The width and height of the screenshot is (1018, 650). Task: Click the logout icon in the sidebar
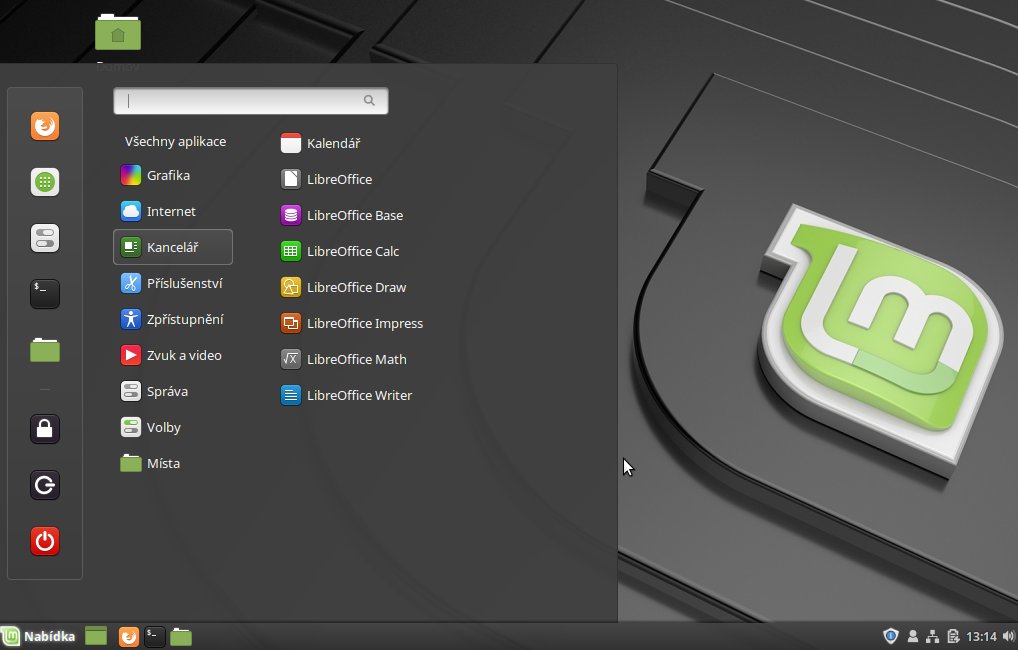coord(45,484)
